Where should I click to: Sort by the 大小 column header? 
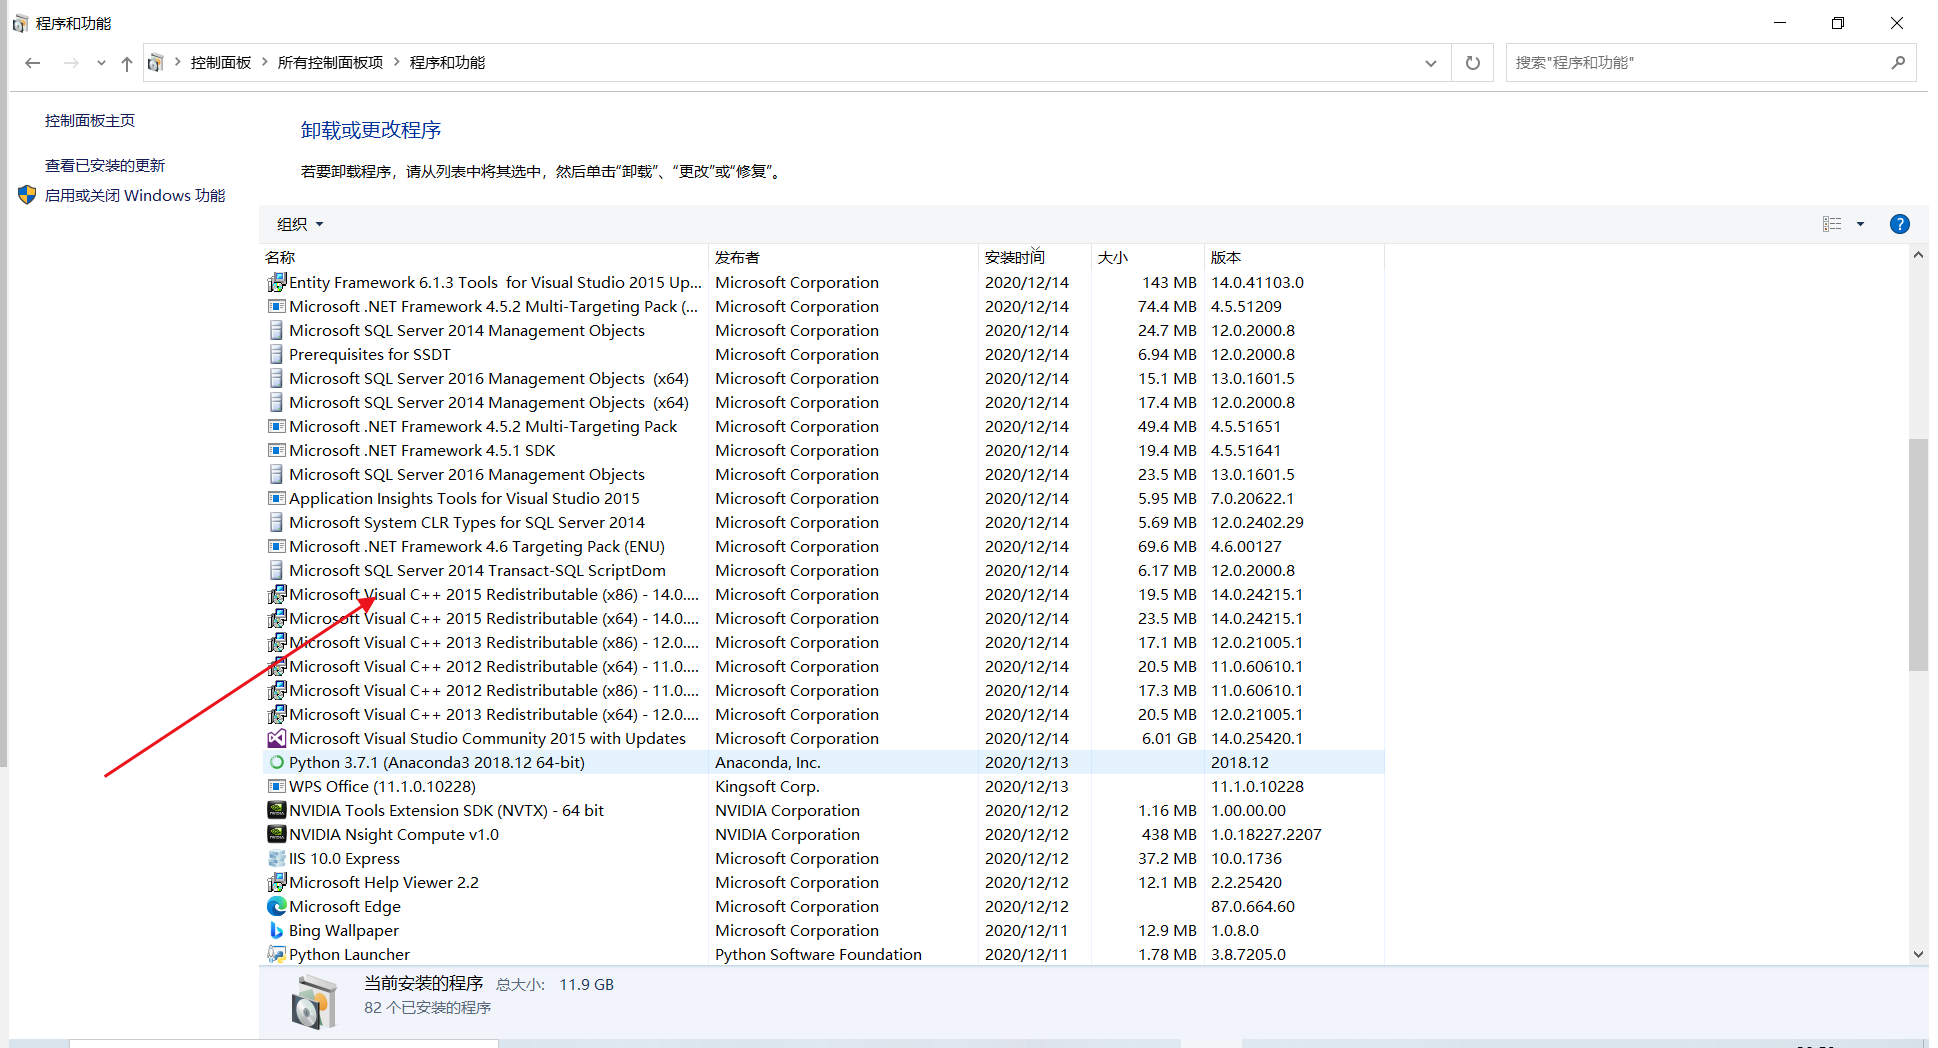tap(1147, 257)
